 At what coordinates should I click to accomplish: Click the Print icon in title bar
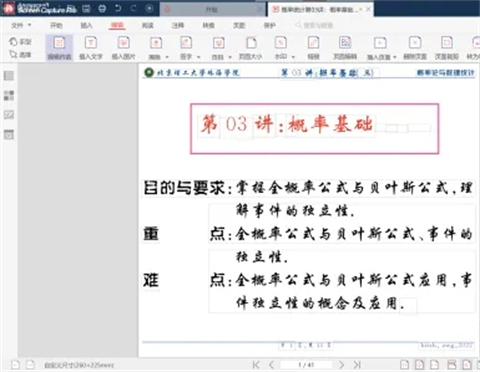pos(102,9)
